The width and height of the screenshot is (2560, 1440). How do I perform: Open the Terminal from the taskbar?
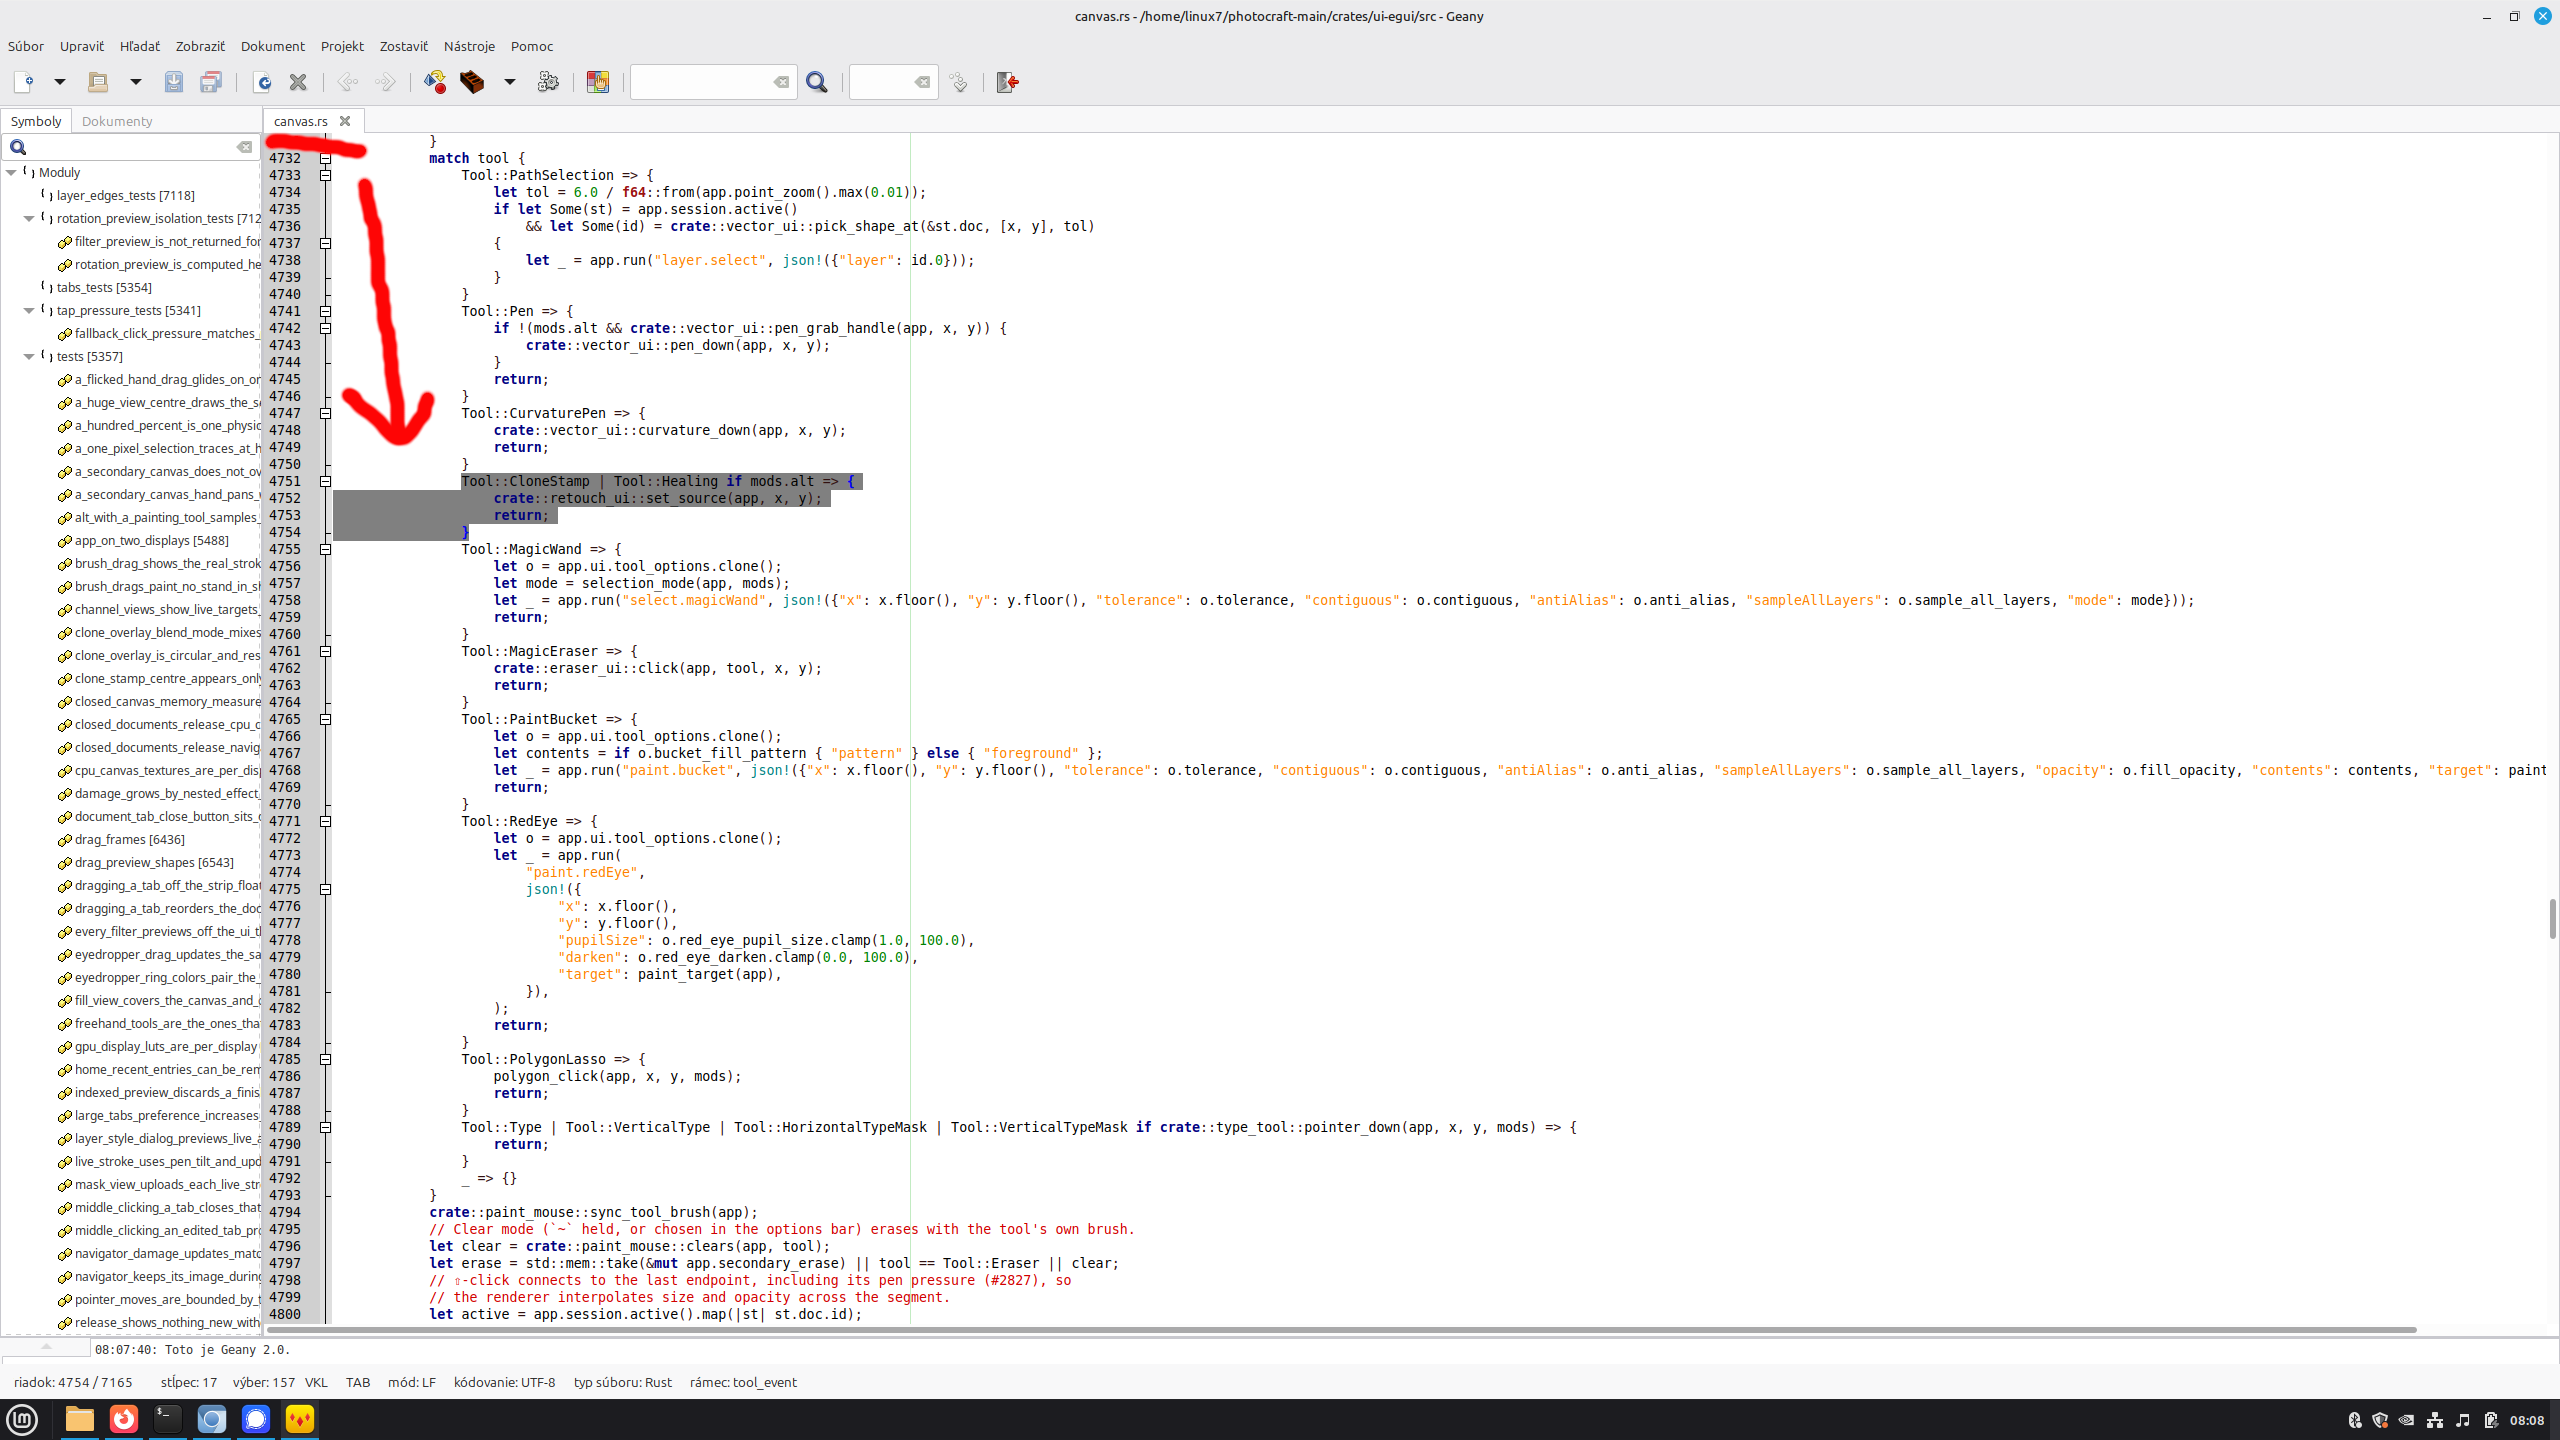[x=168, y=1419]
